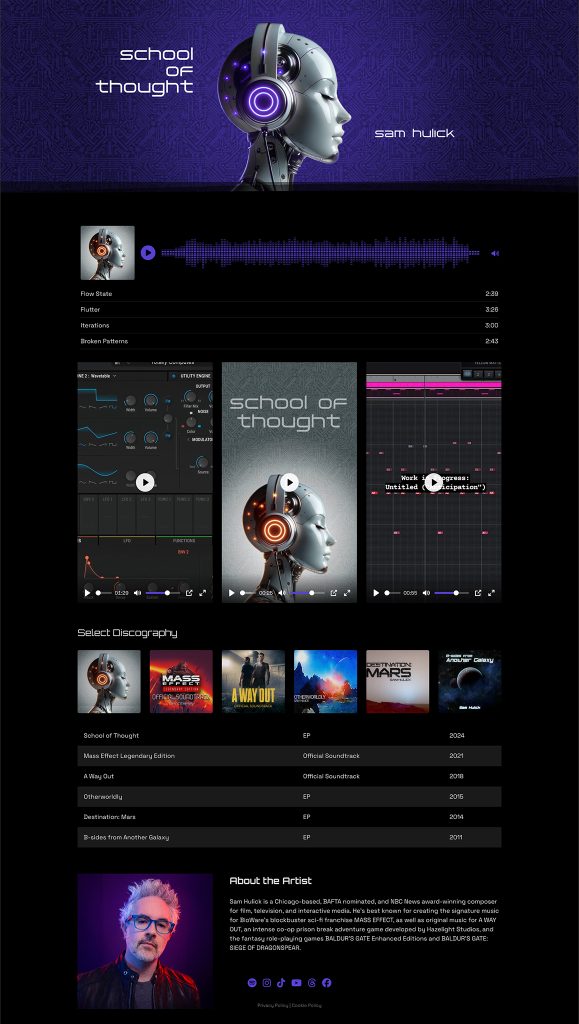Screen dimensions: 579x1024
Task: Mute the 00:25 School of Thought video
Action: tap(281, 593)
